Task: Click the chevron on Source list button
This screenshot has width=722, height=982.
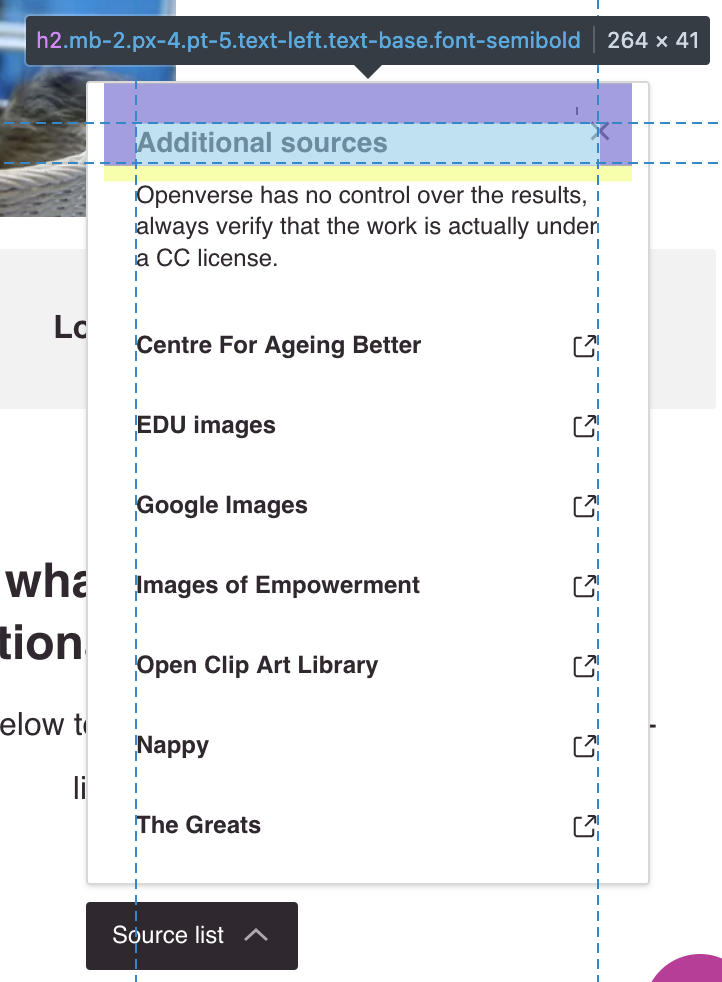Action: 256,936
